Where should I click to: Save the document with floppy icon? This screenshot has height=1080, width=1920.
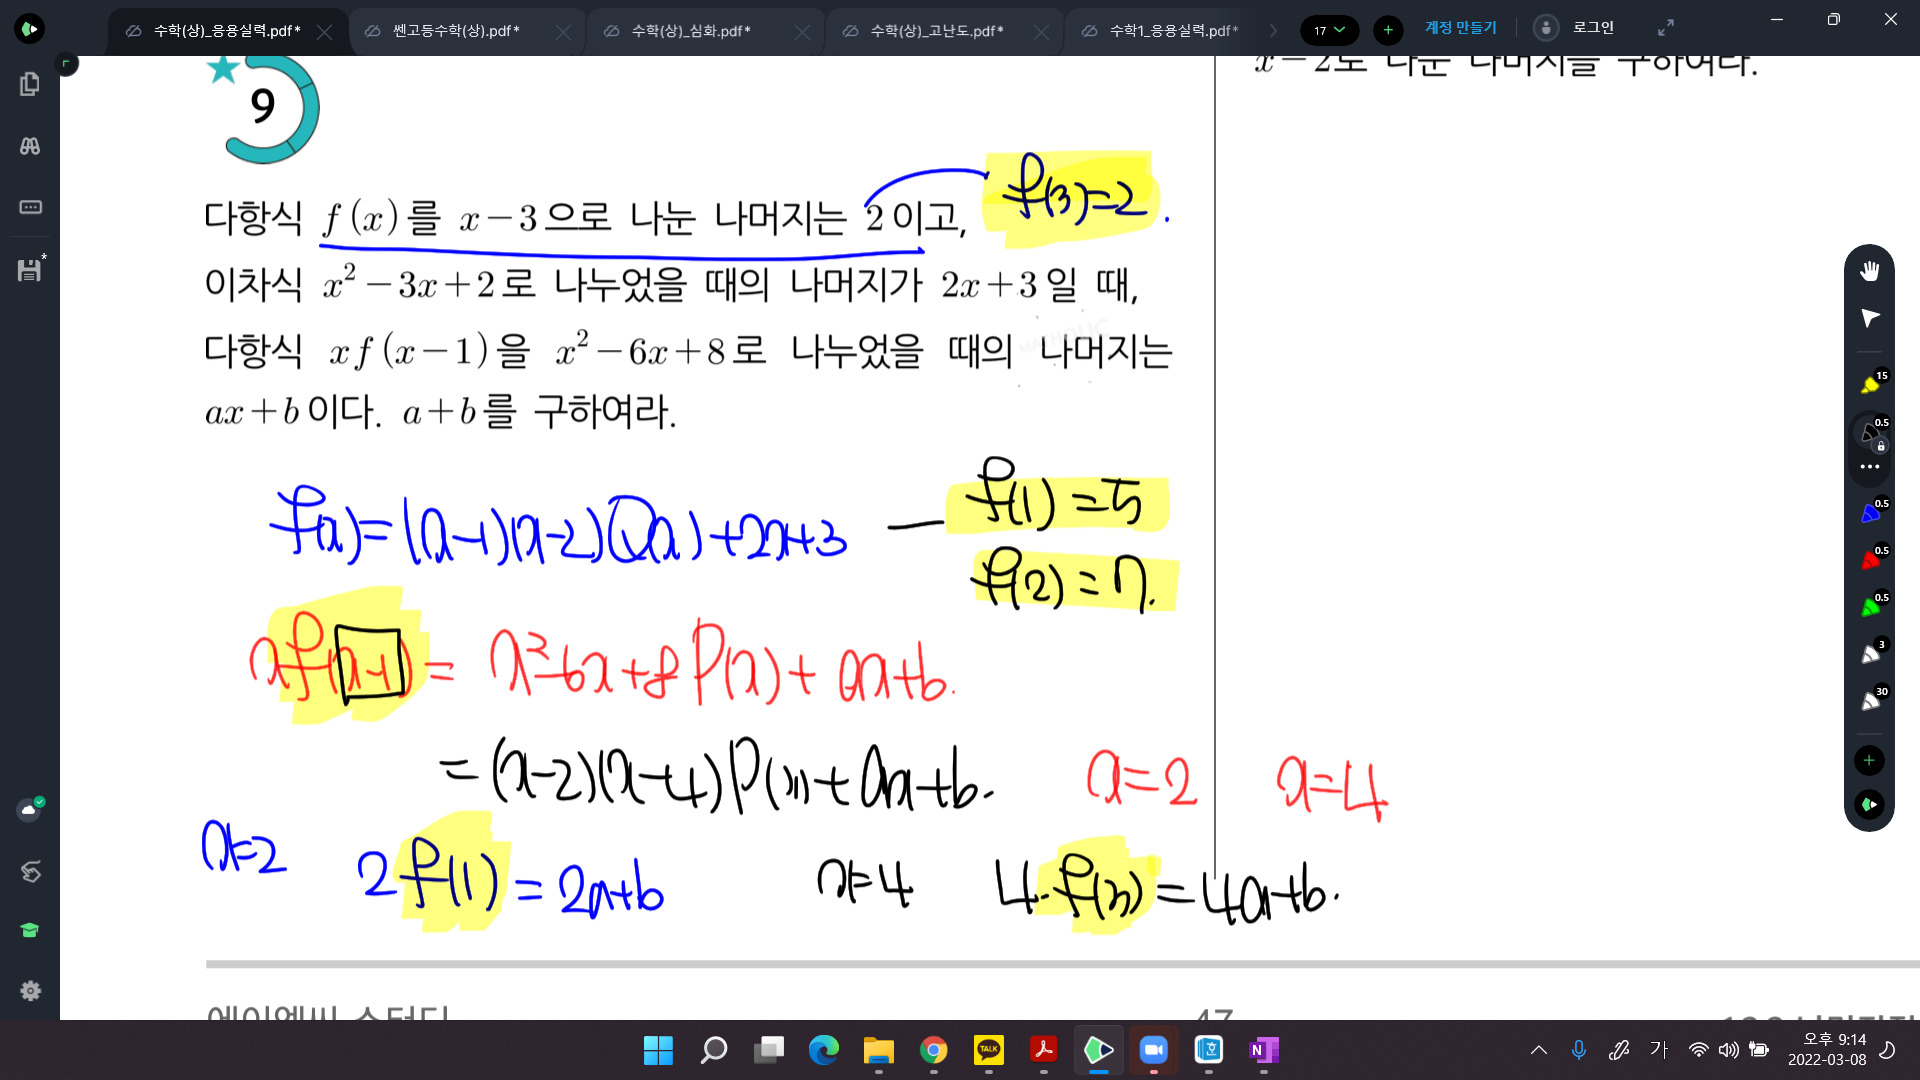click(x=30, y=270)
